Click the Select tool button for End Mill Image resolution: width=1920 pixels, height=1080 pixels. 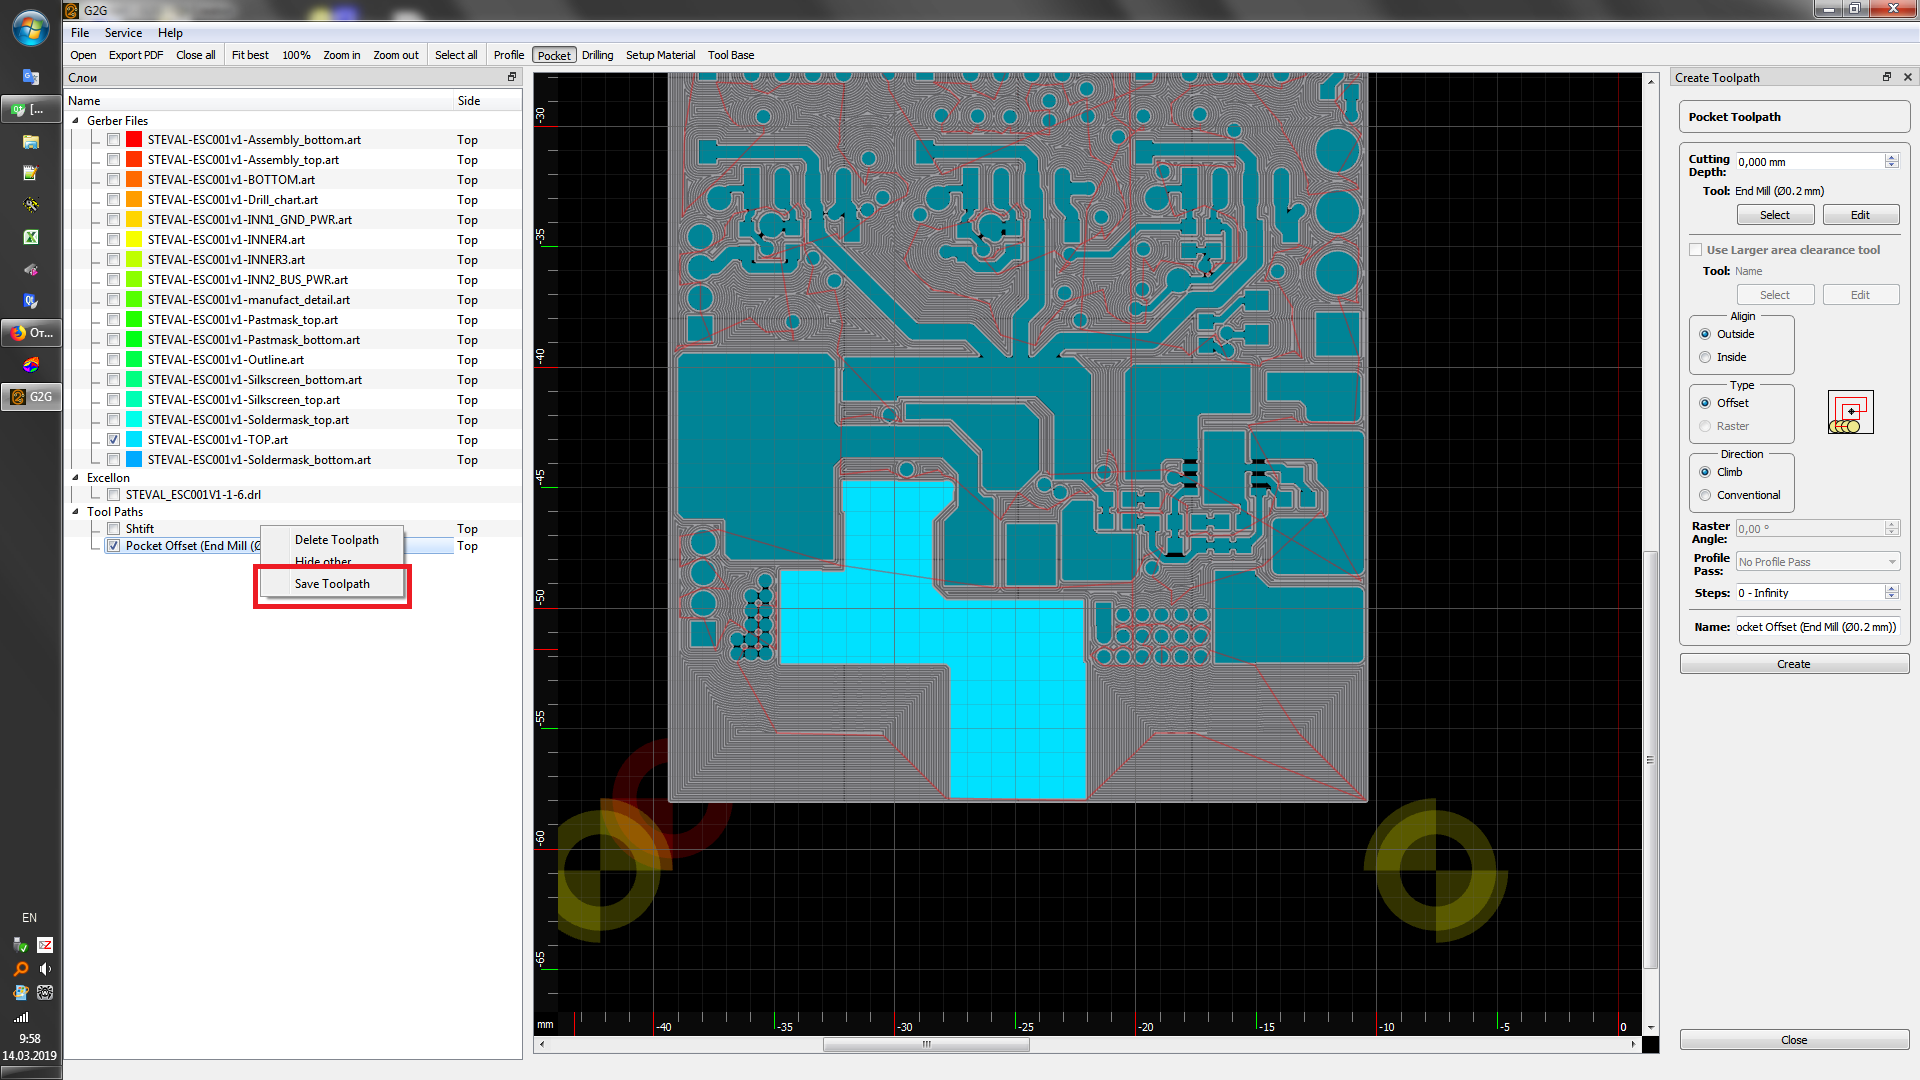coord(1774,215)
